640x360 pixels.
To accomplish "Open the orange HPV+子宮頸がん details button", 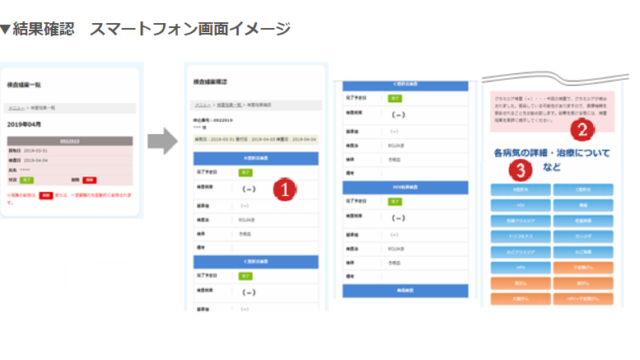I will (x=583, y=299).
